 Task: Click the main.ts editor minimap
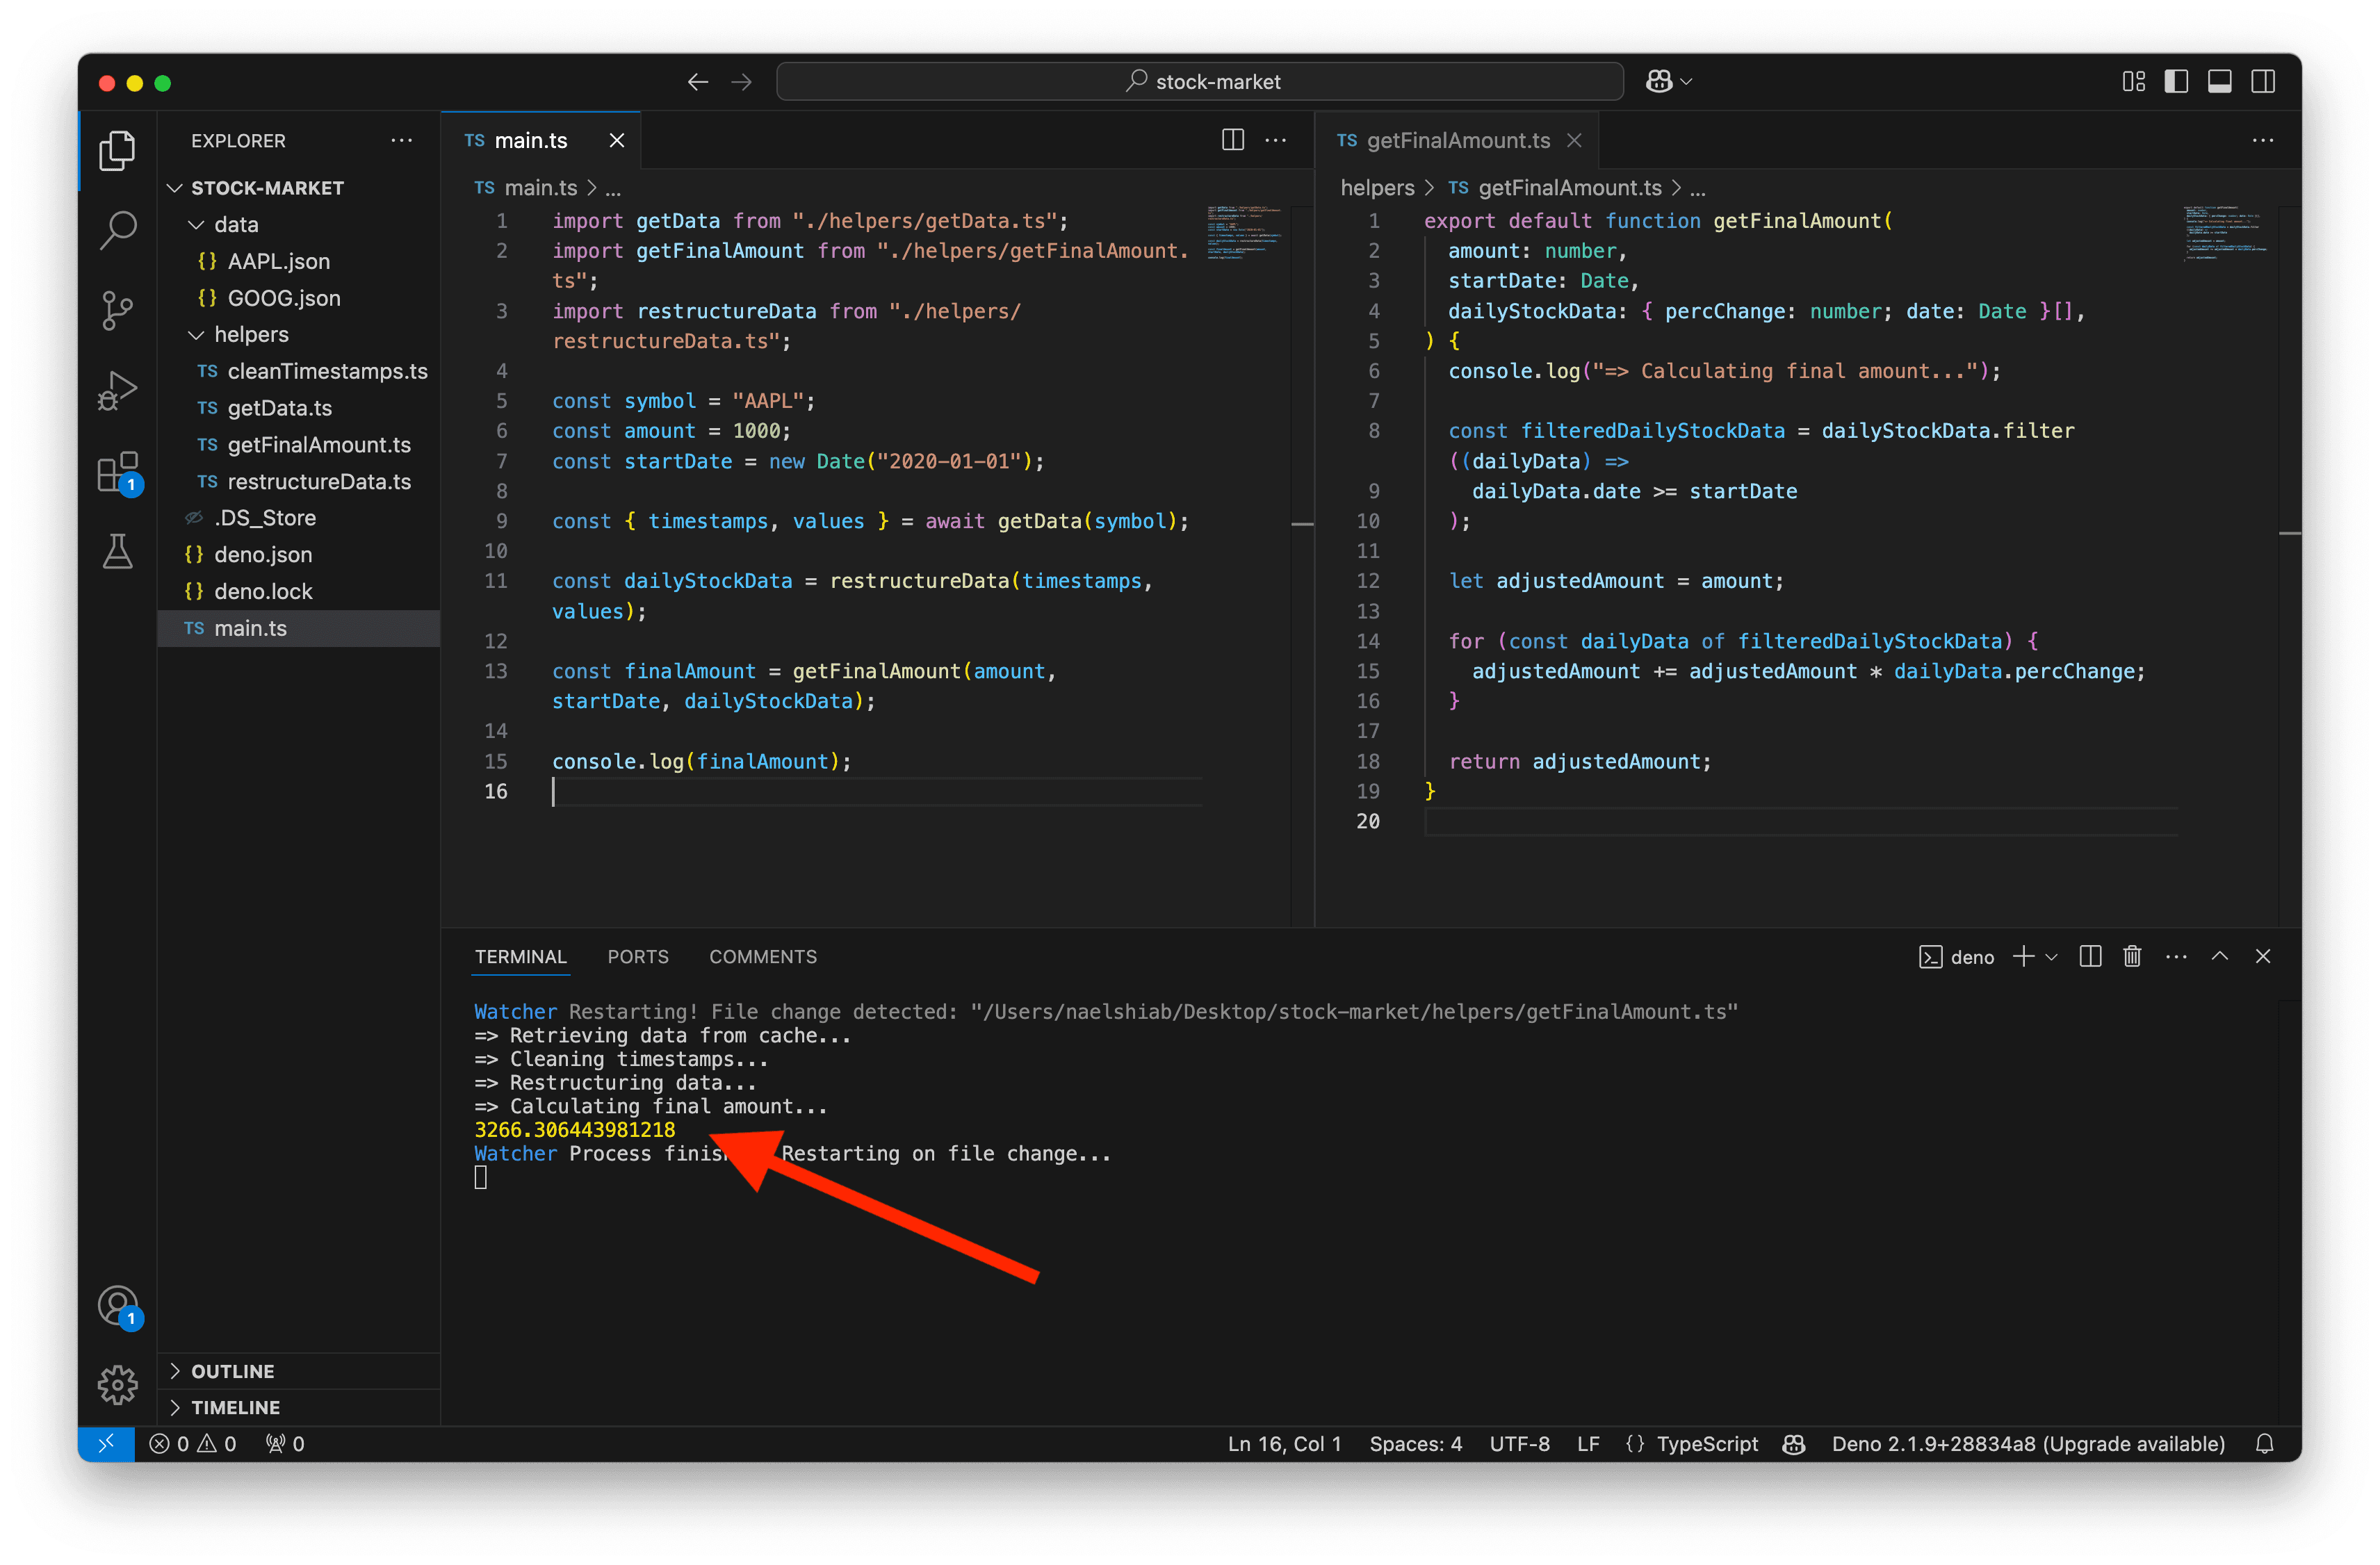pos(1244,232)
